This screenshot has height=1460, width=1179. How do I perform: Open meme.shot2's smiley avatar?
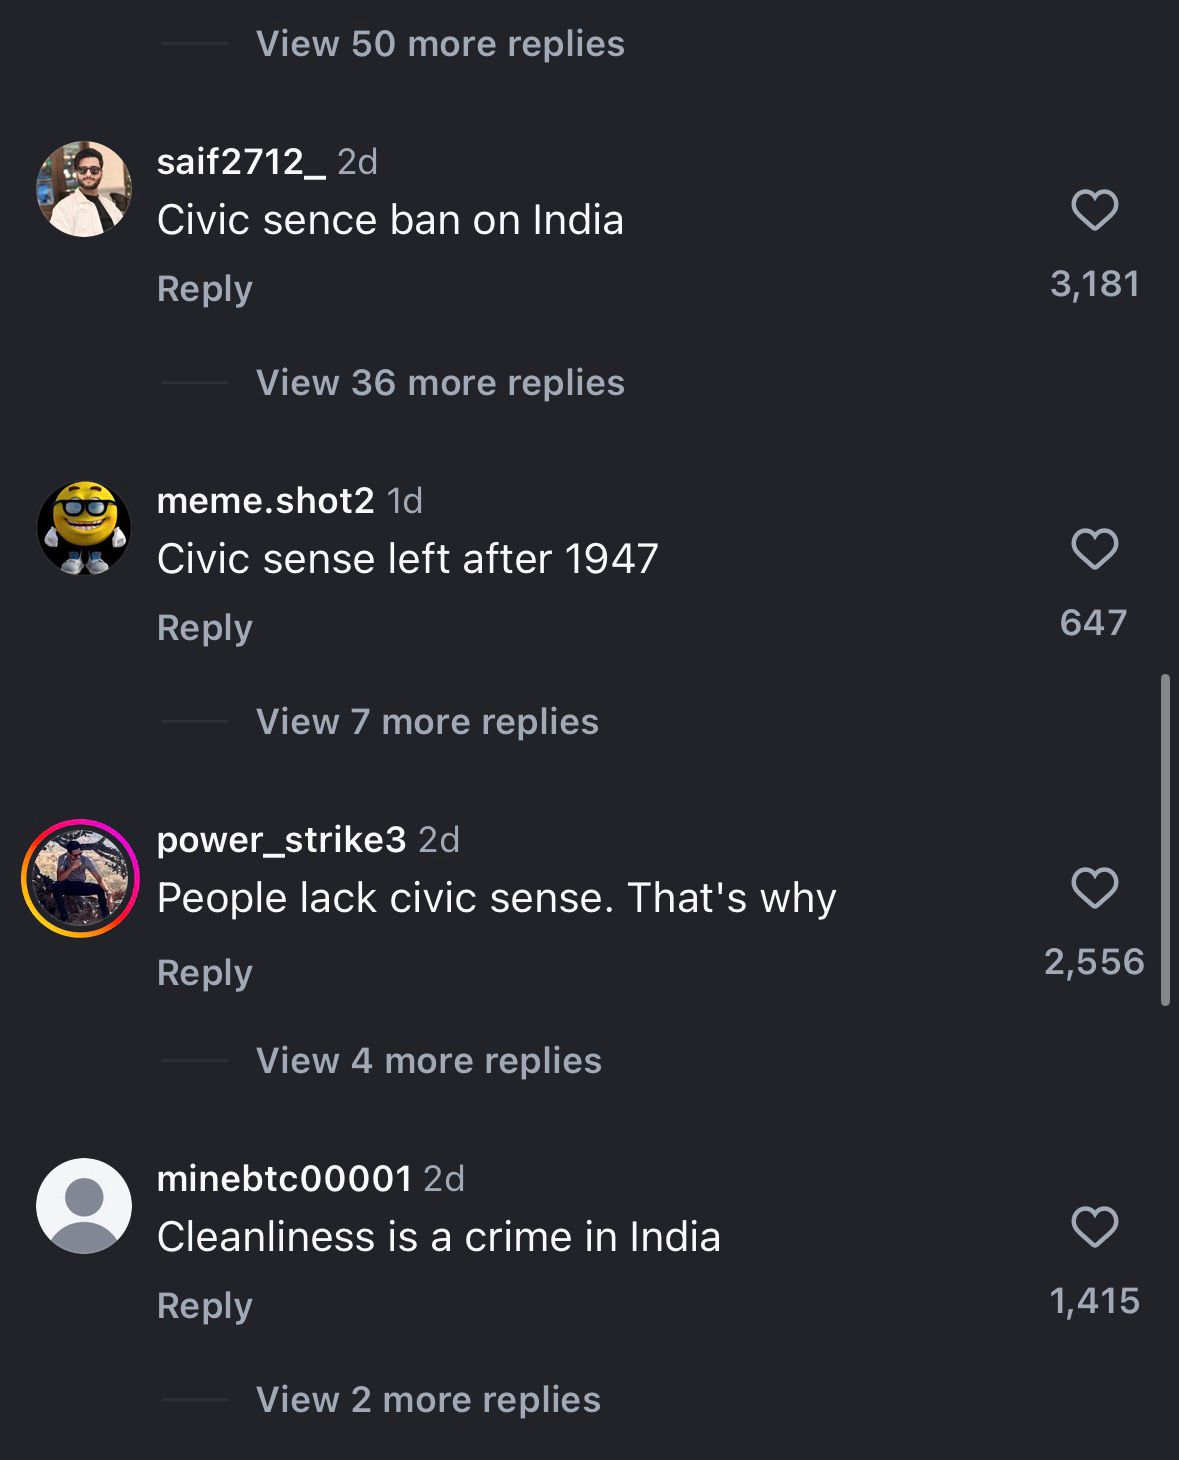click(84, 528)
